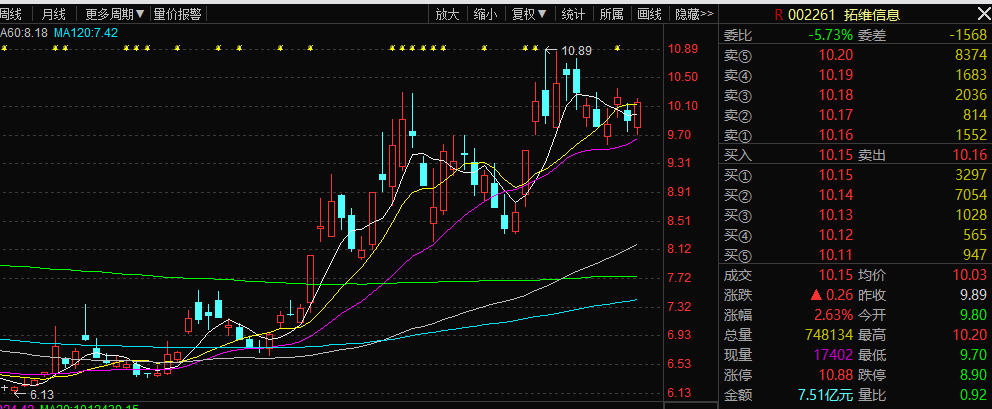
Task: Click stock name 拓维信息
Action: (x=872, y=15)
